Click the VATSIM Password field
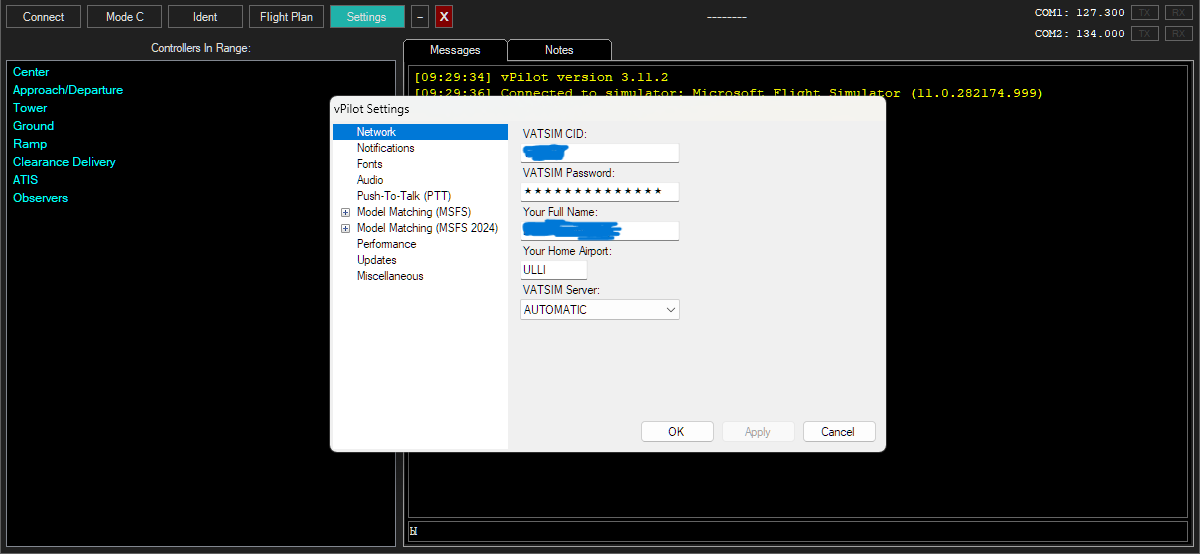Viewport: 1200px width, 554px height. click(600, 191)
